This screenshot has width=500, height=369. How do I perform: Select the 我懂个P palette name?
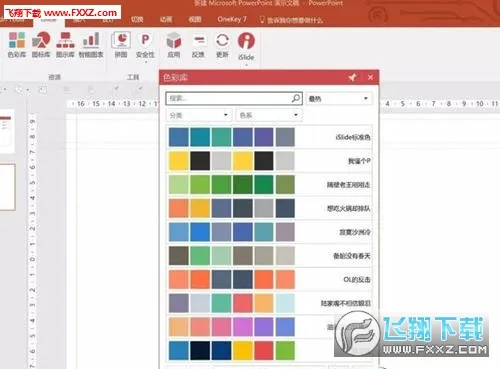click(359, 161)
